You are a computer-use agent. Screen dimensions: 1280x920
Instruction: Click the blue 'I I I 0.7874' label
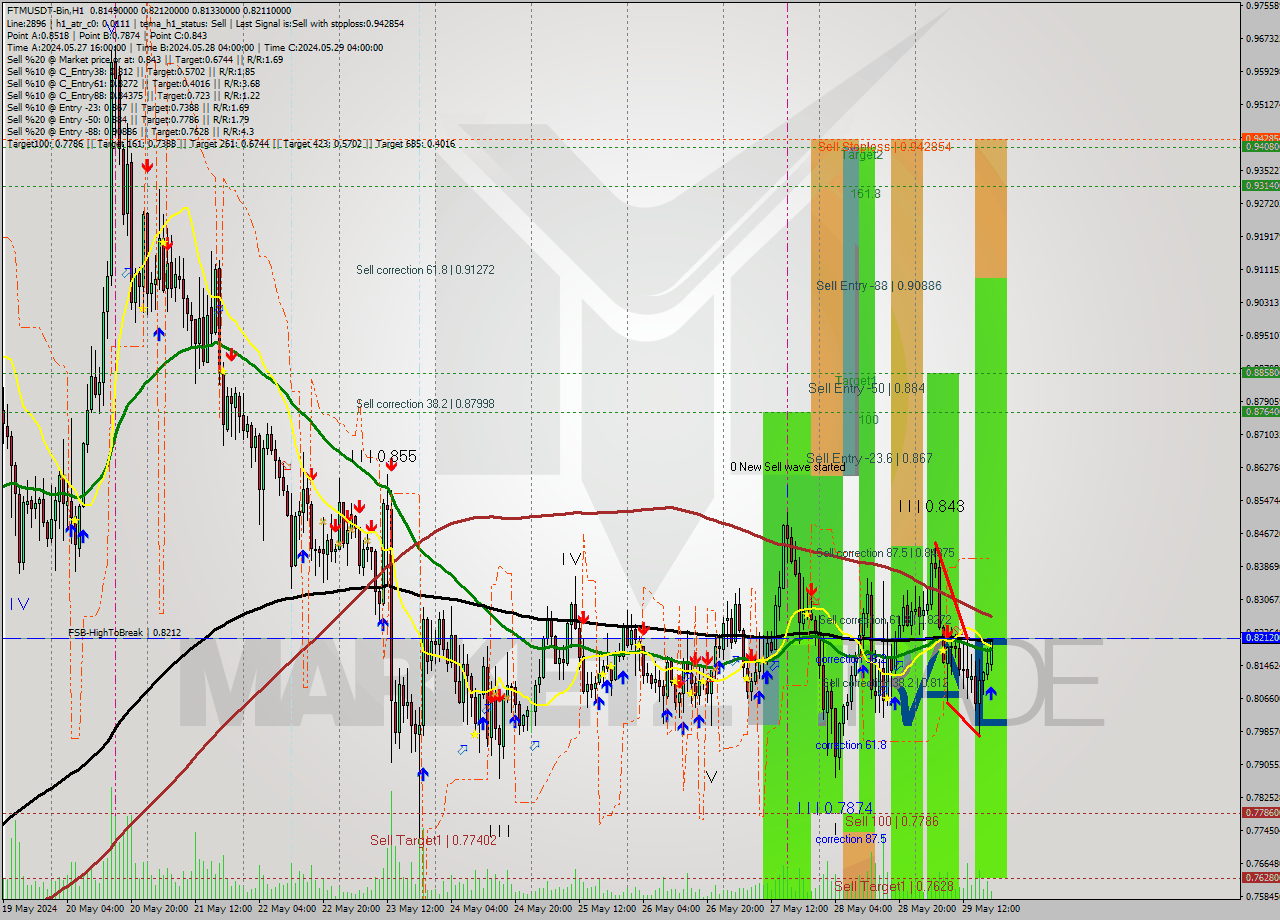836,808
